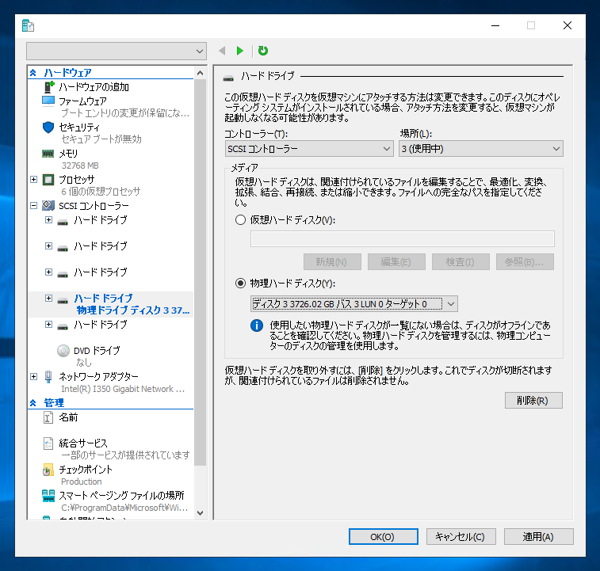Click the disabled 参照(B)... button
The width and height of the screenshot is (600, 571).
[x=525, y=262]
